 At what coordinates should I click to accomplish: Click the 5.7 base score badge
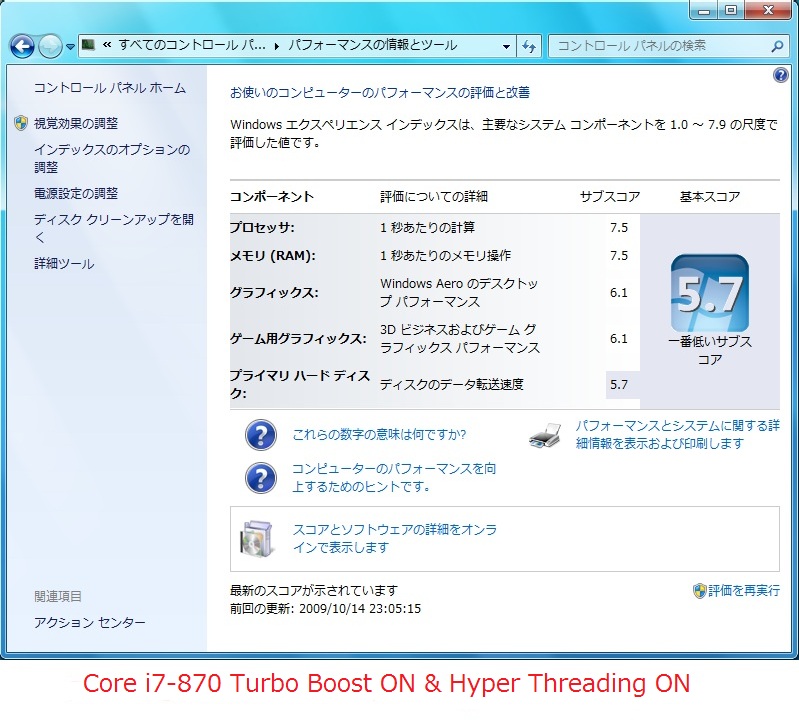710,293
